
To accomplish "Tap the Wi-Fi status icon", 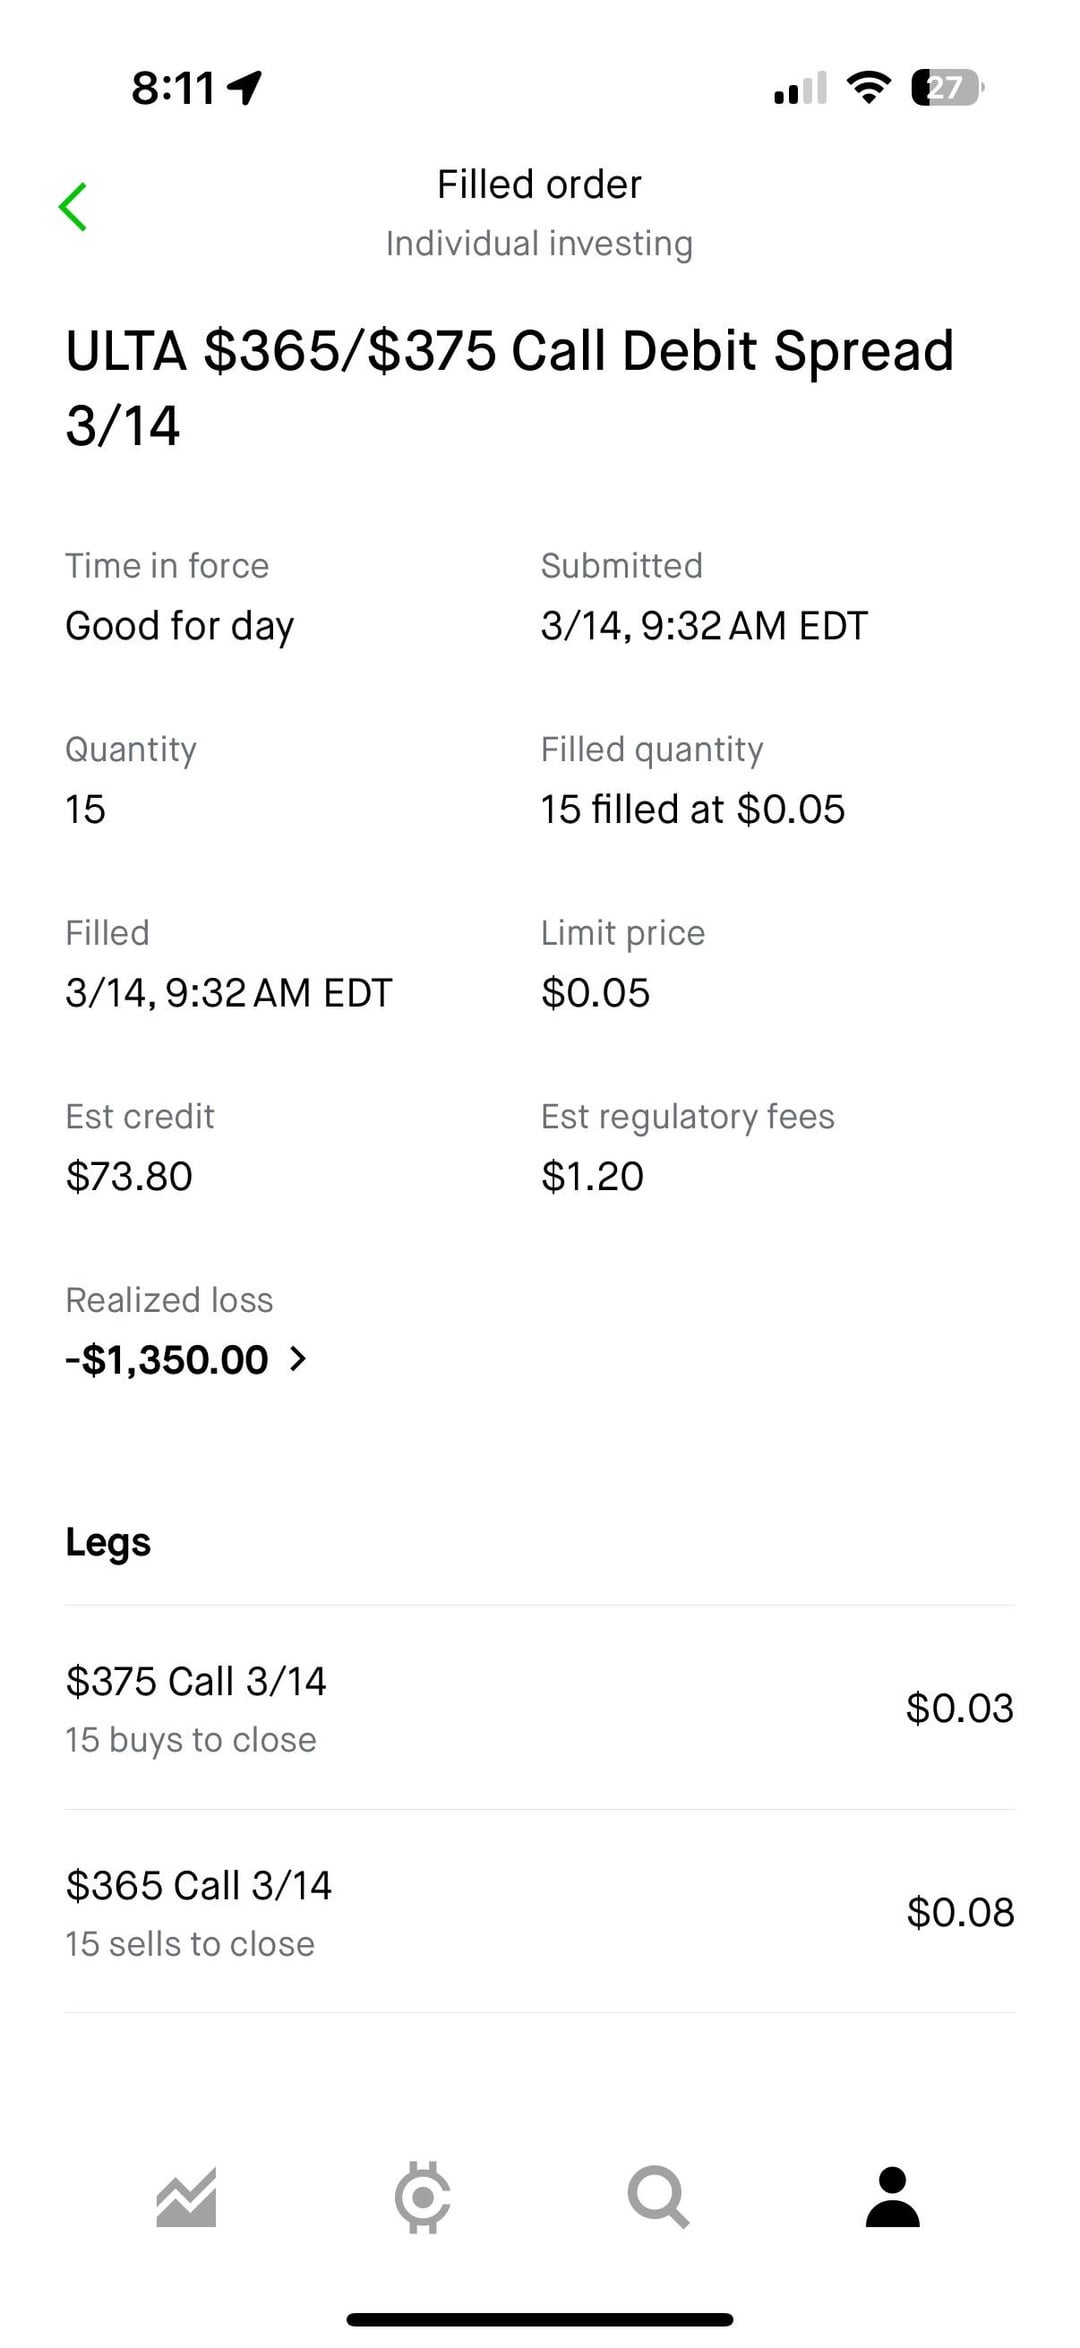I will click(868, 88).
